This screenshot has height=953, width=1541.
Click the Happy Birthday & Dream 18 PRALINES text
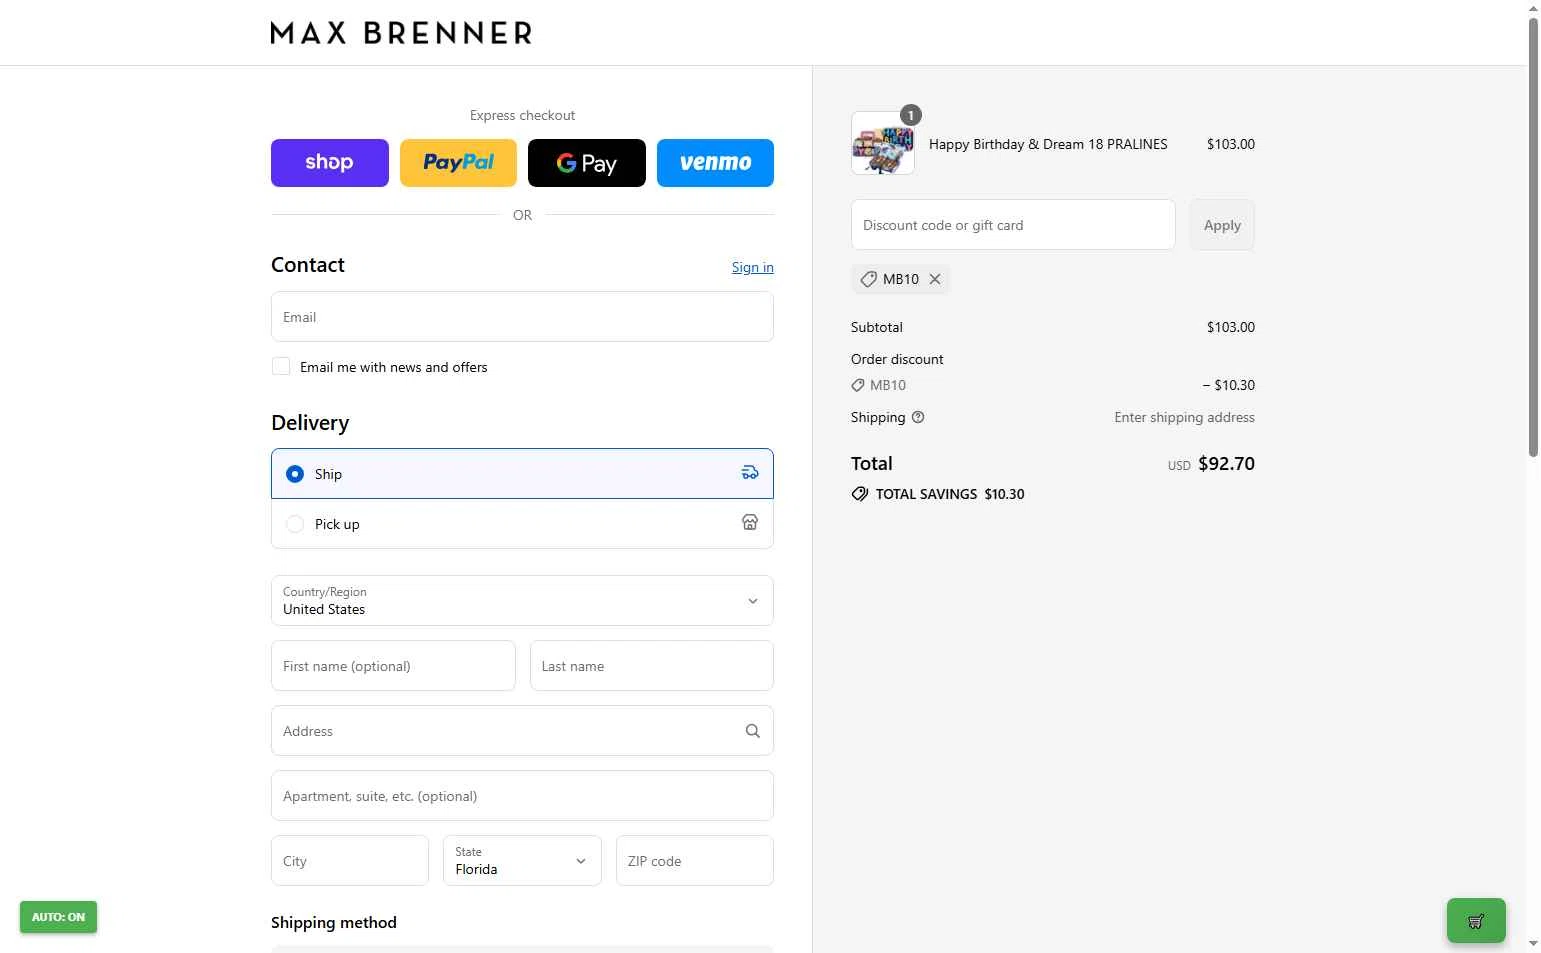click(x=1048, y=144)
